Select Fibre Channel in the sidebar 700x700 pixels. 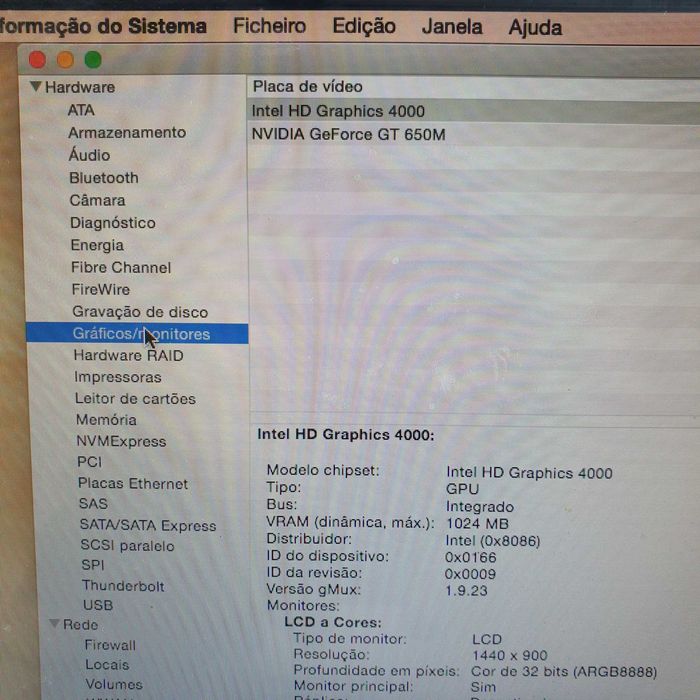click(121, 267)
